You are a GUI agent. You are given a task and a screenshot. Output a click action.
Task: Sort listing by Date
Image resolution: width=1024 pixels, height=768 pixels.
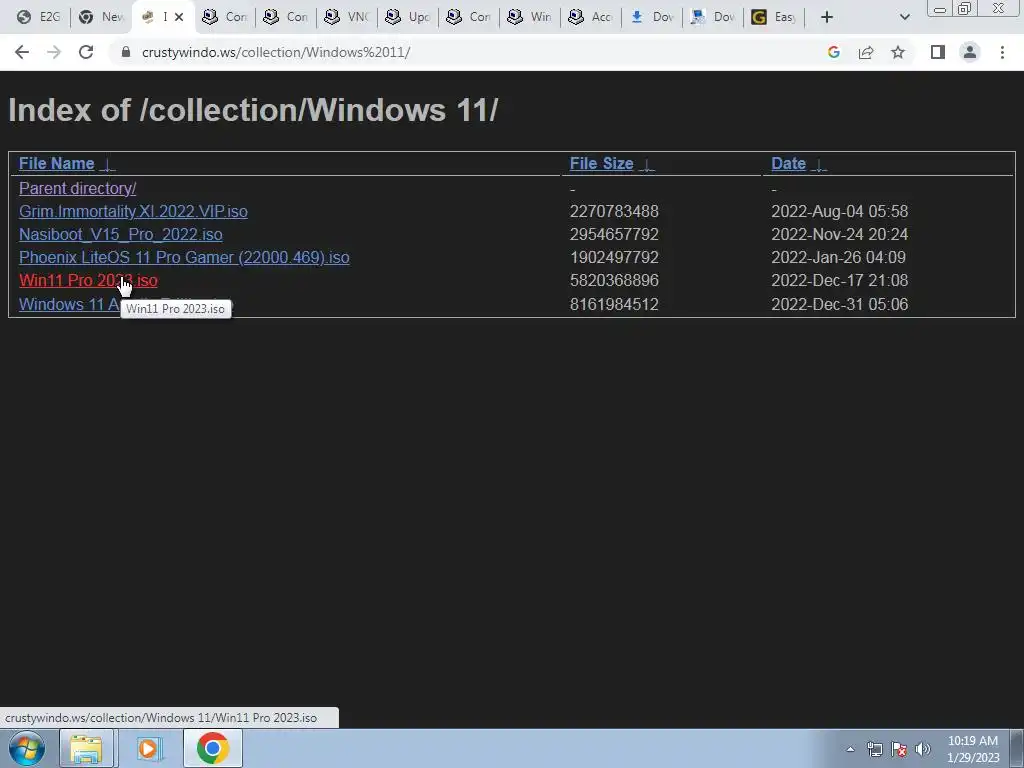pos(788,163)
